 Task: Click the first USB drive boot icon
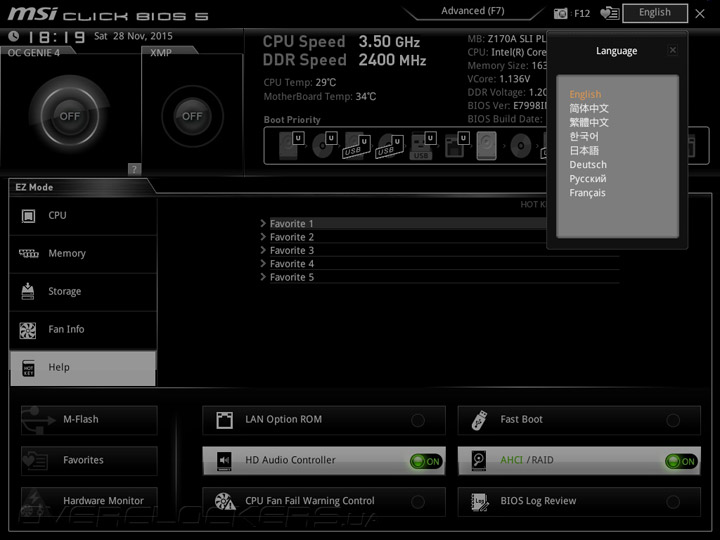(x=357, y=146)
